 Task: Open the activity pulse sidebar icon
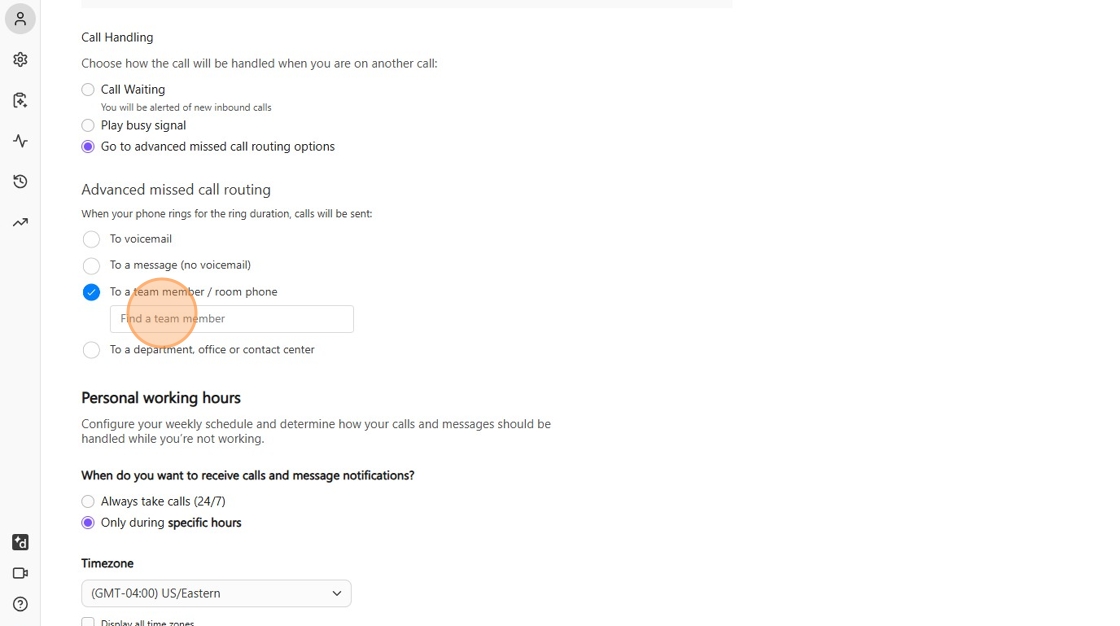coord(20,141)
